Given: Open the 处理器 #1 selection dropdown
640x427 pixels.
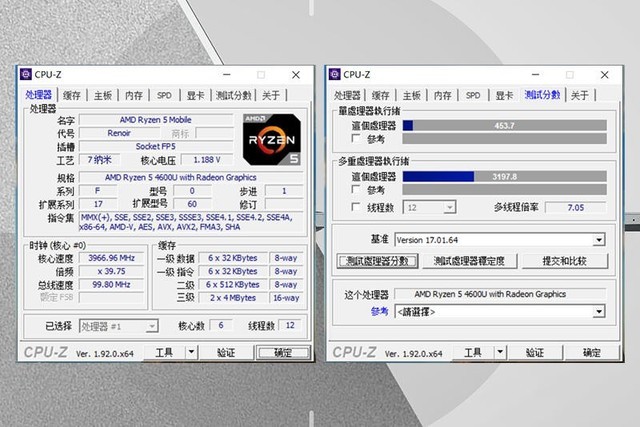Looking at the screenshot, I should pyautogui.click(x=118, y=326).
